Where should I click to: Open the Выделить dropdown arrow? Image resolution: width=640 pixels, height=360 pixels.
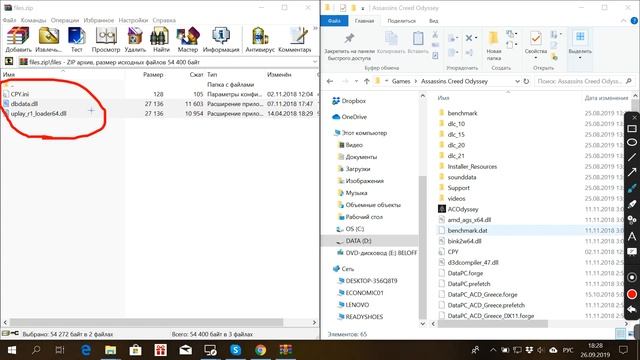(x=580, y=58)
